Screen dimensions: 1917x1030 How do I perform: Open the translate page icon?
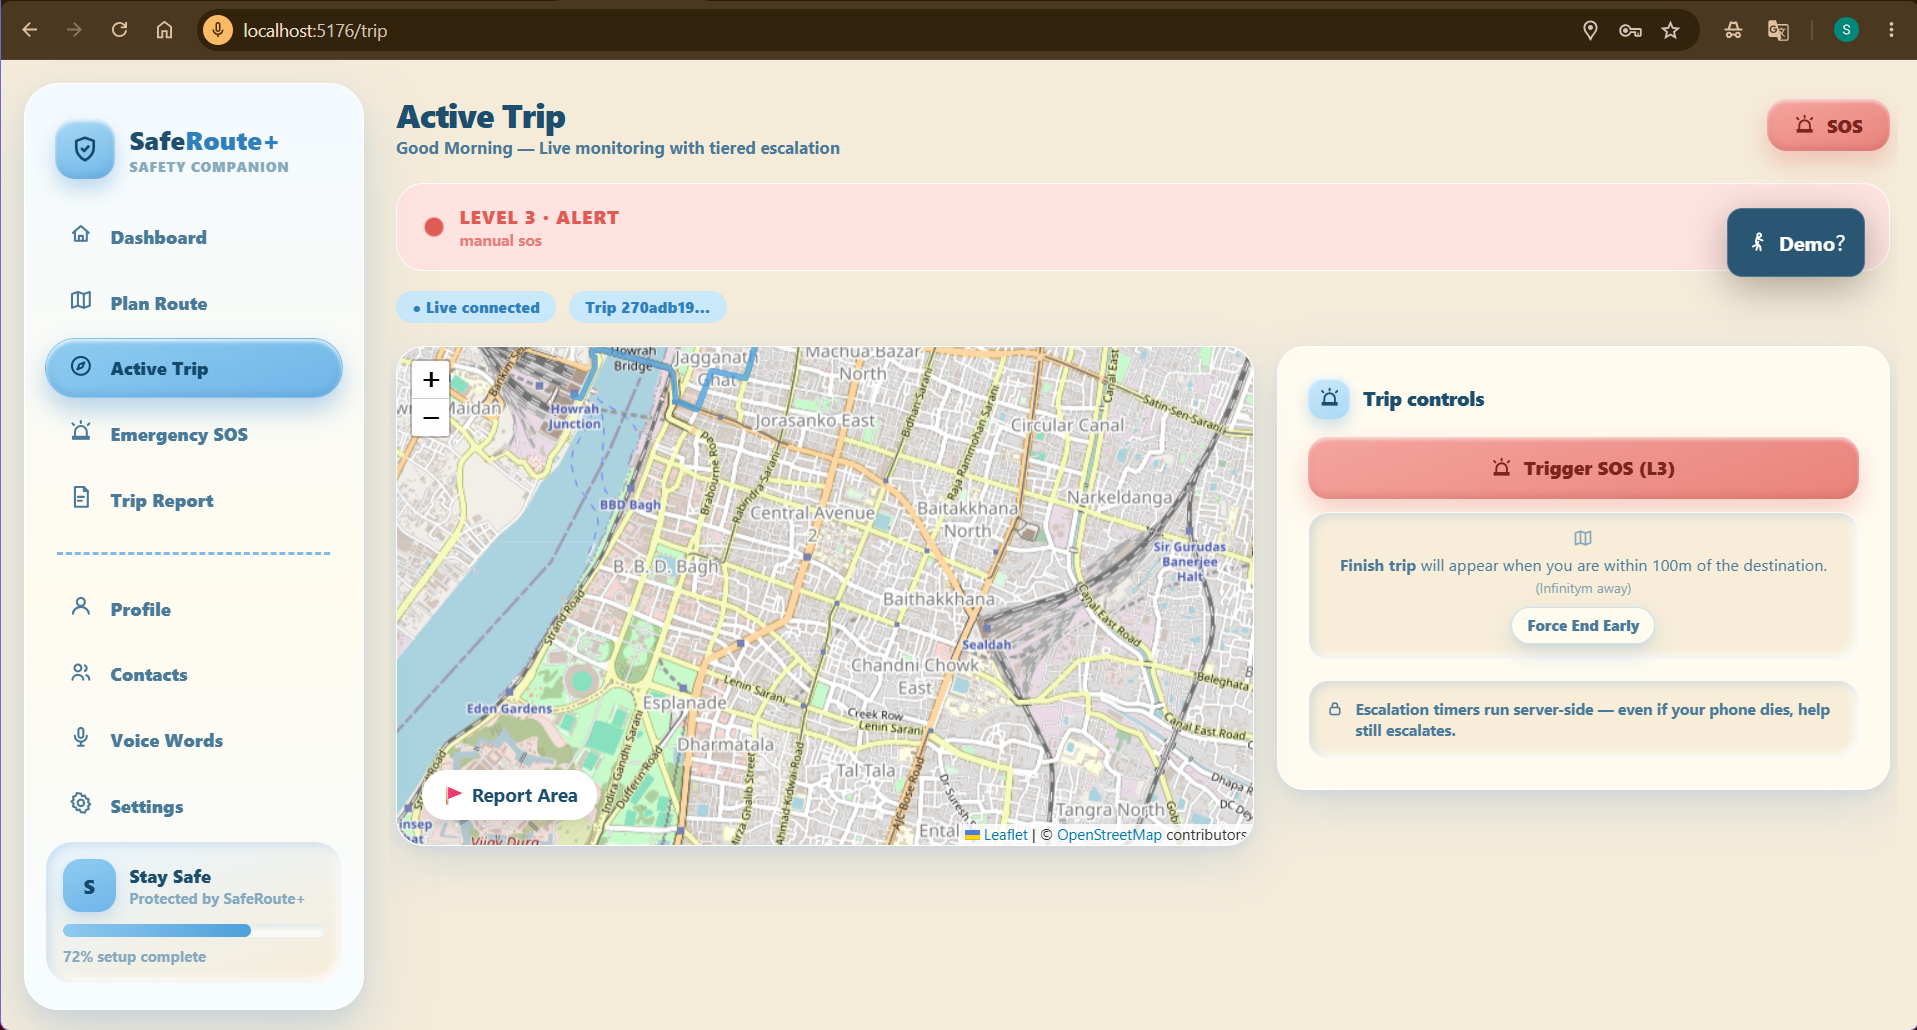click(x=1778, y=30)
